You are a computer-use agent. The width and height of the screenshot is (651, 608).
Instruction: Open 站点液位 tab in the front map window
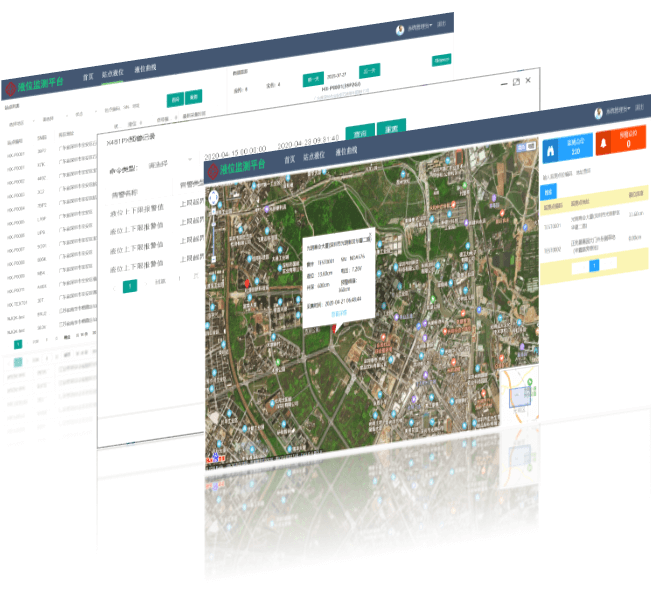click(313, 156)
